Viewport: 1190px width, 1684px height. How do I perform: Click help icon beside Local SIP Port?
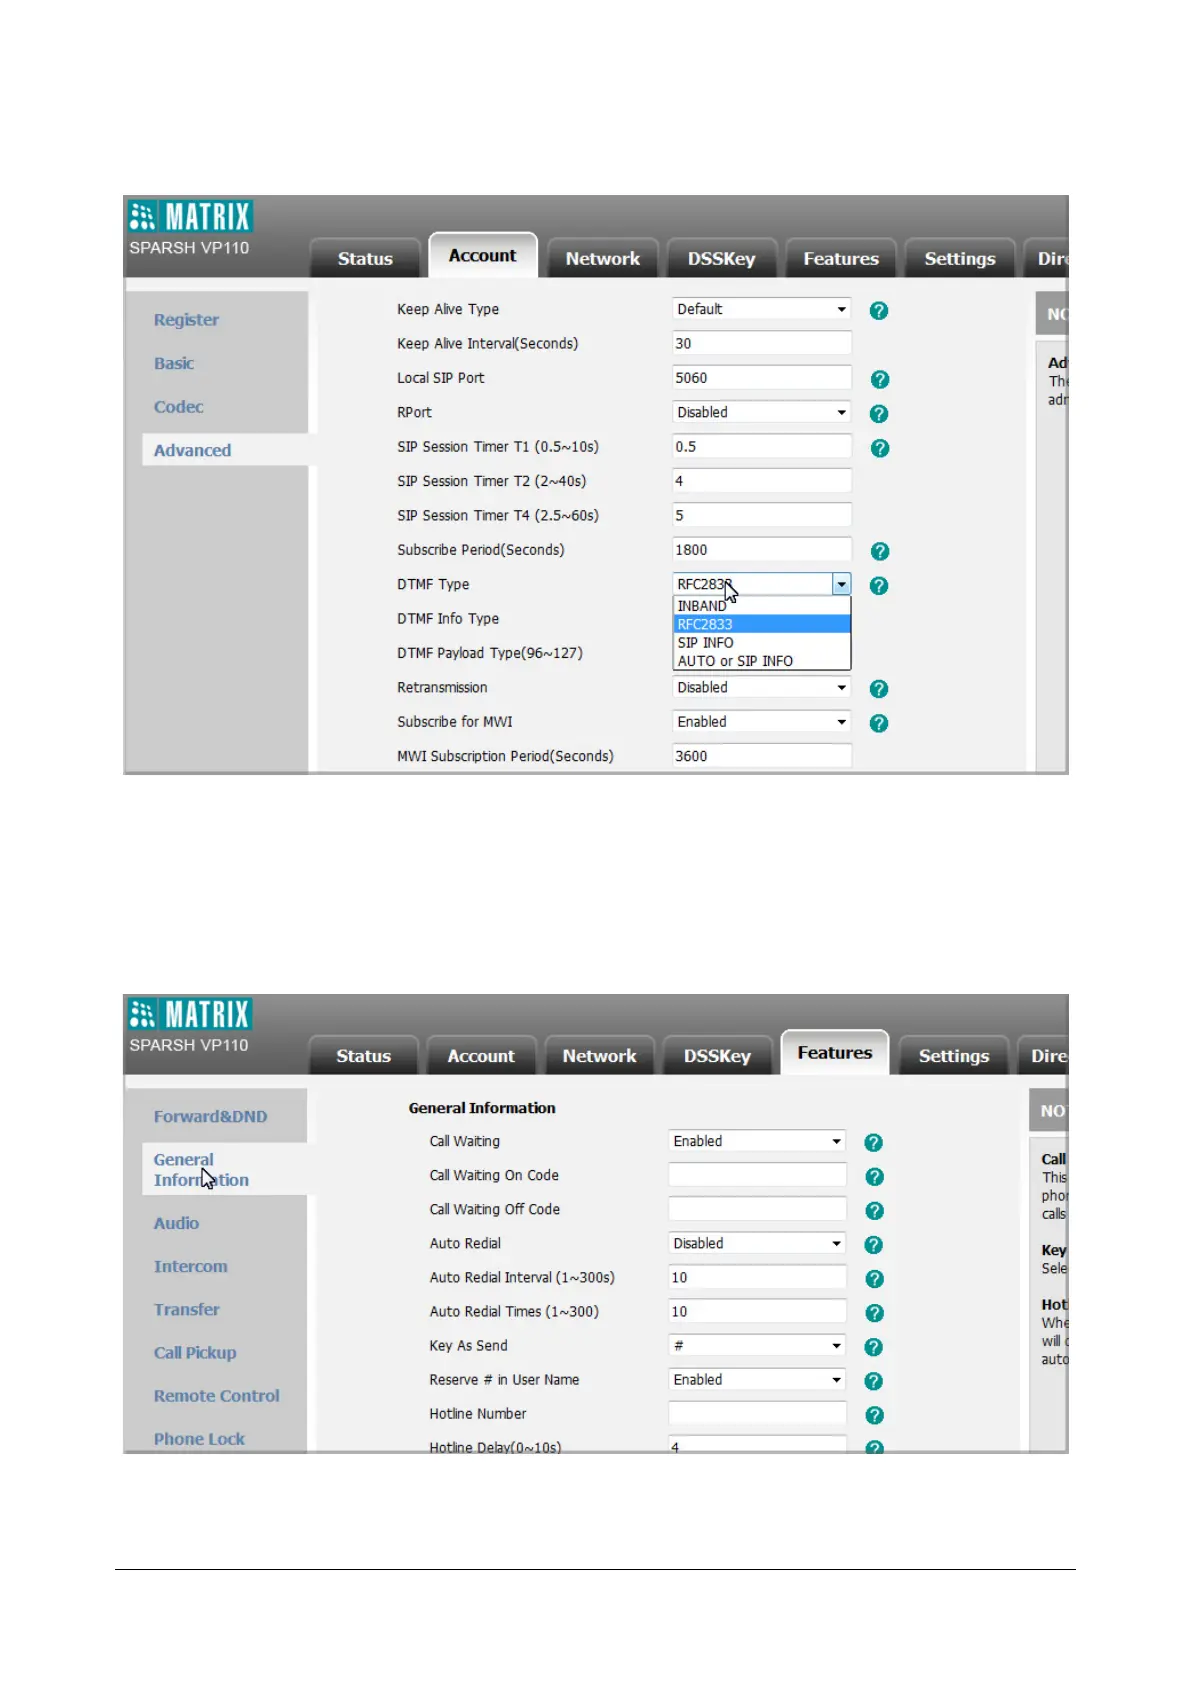(x=879, y=379)
